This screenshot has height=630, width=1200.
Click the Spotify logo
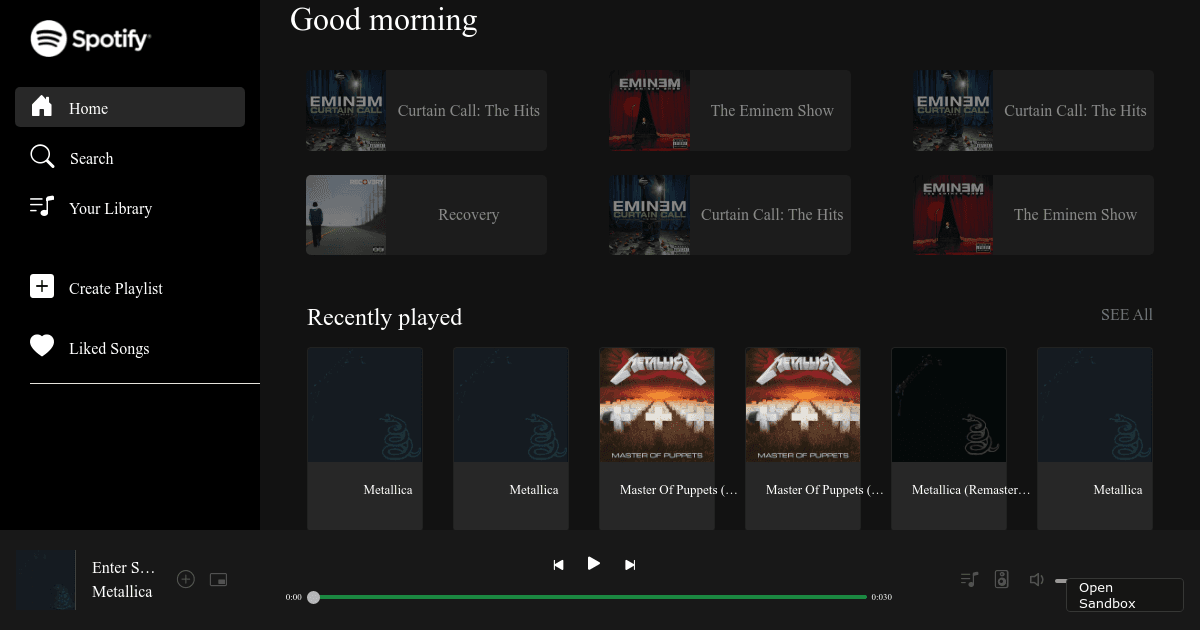pos(90,38)
